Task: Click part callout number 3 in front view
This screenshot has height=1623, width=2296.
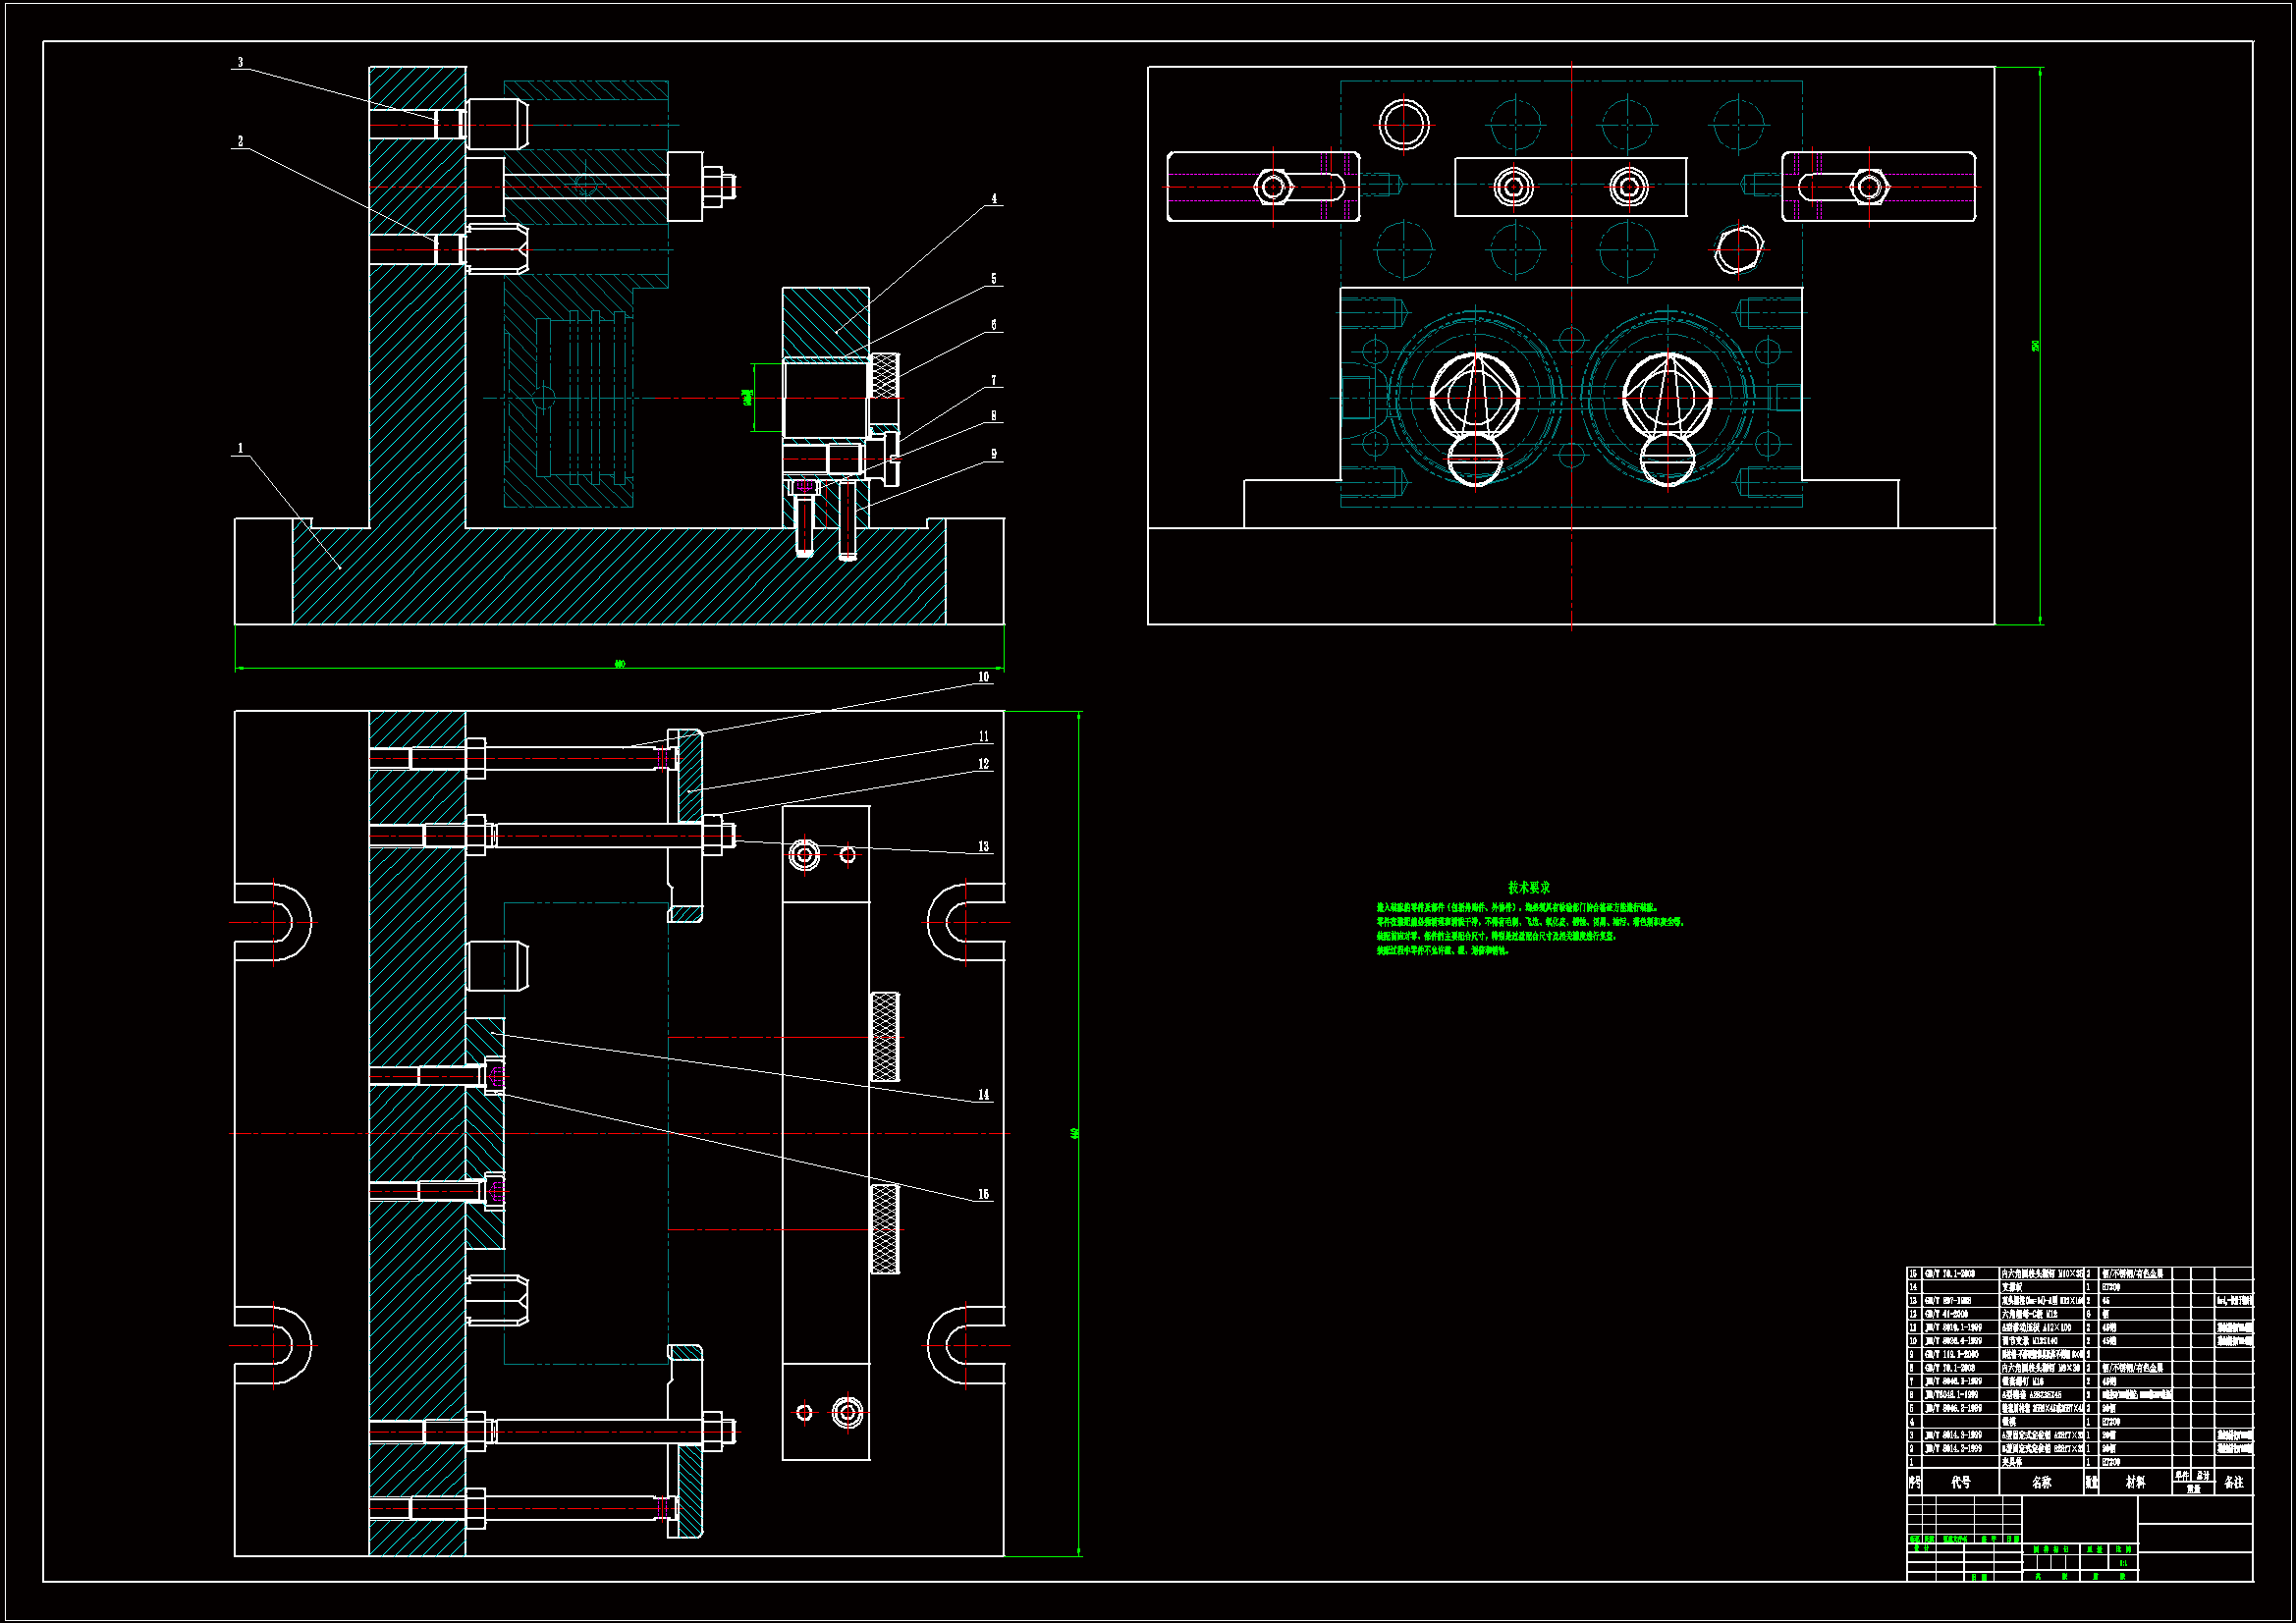Action: (x=240, y=62)
